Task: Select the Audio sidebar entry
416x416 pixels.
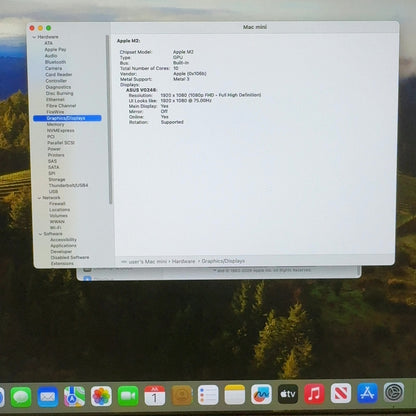Action: coord(51,56)
